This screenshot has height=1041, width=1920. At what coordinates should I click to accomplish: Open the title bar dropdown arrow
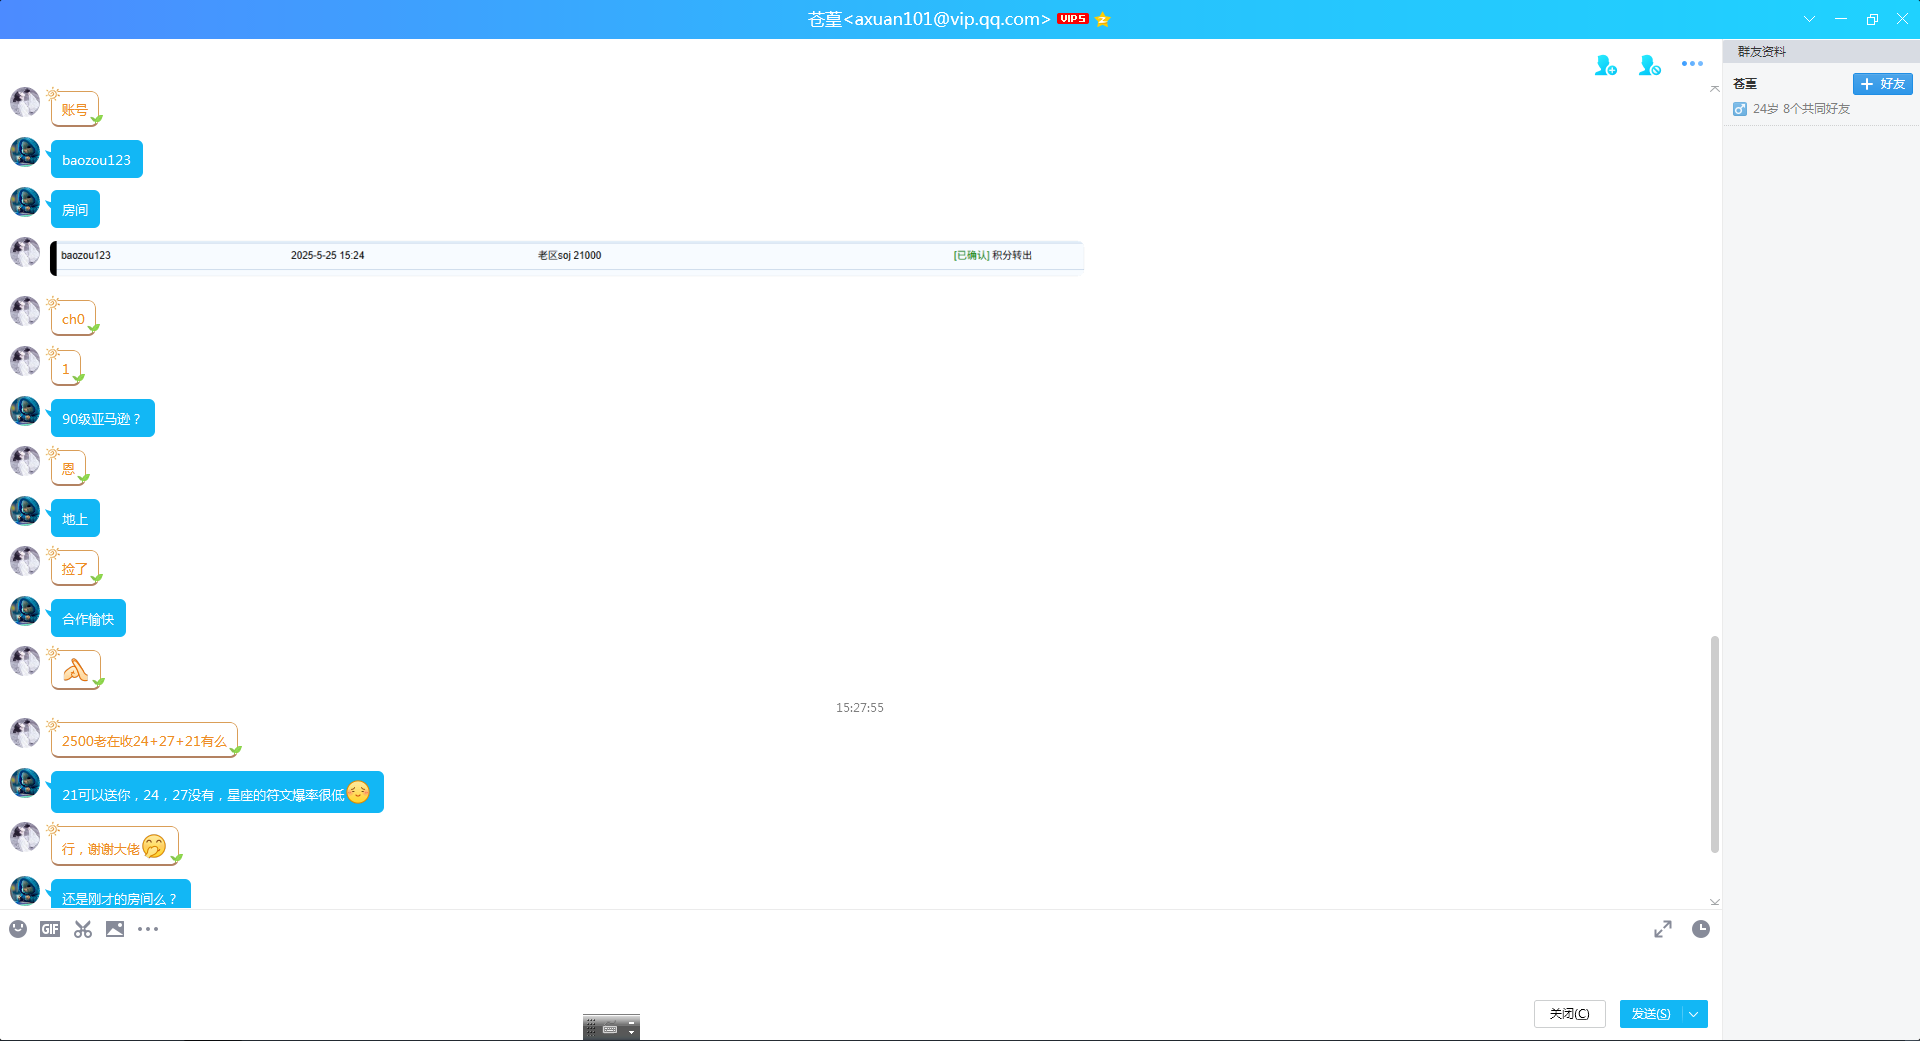[x=1809, y=19]
